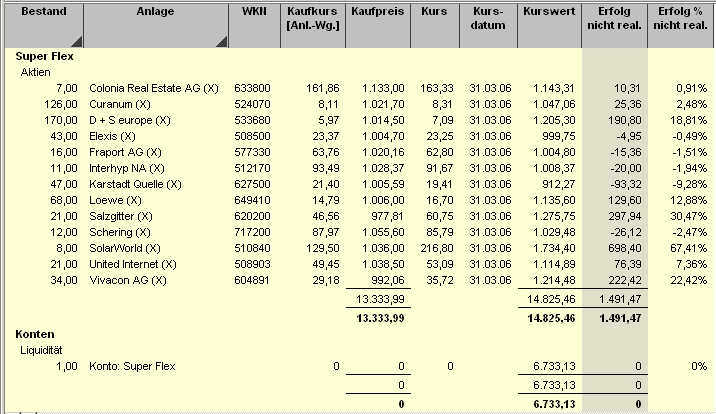Select the Liquidität subgroup row

coord(41,350)
